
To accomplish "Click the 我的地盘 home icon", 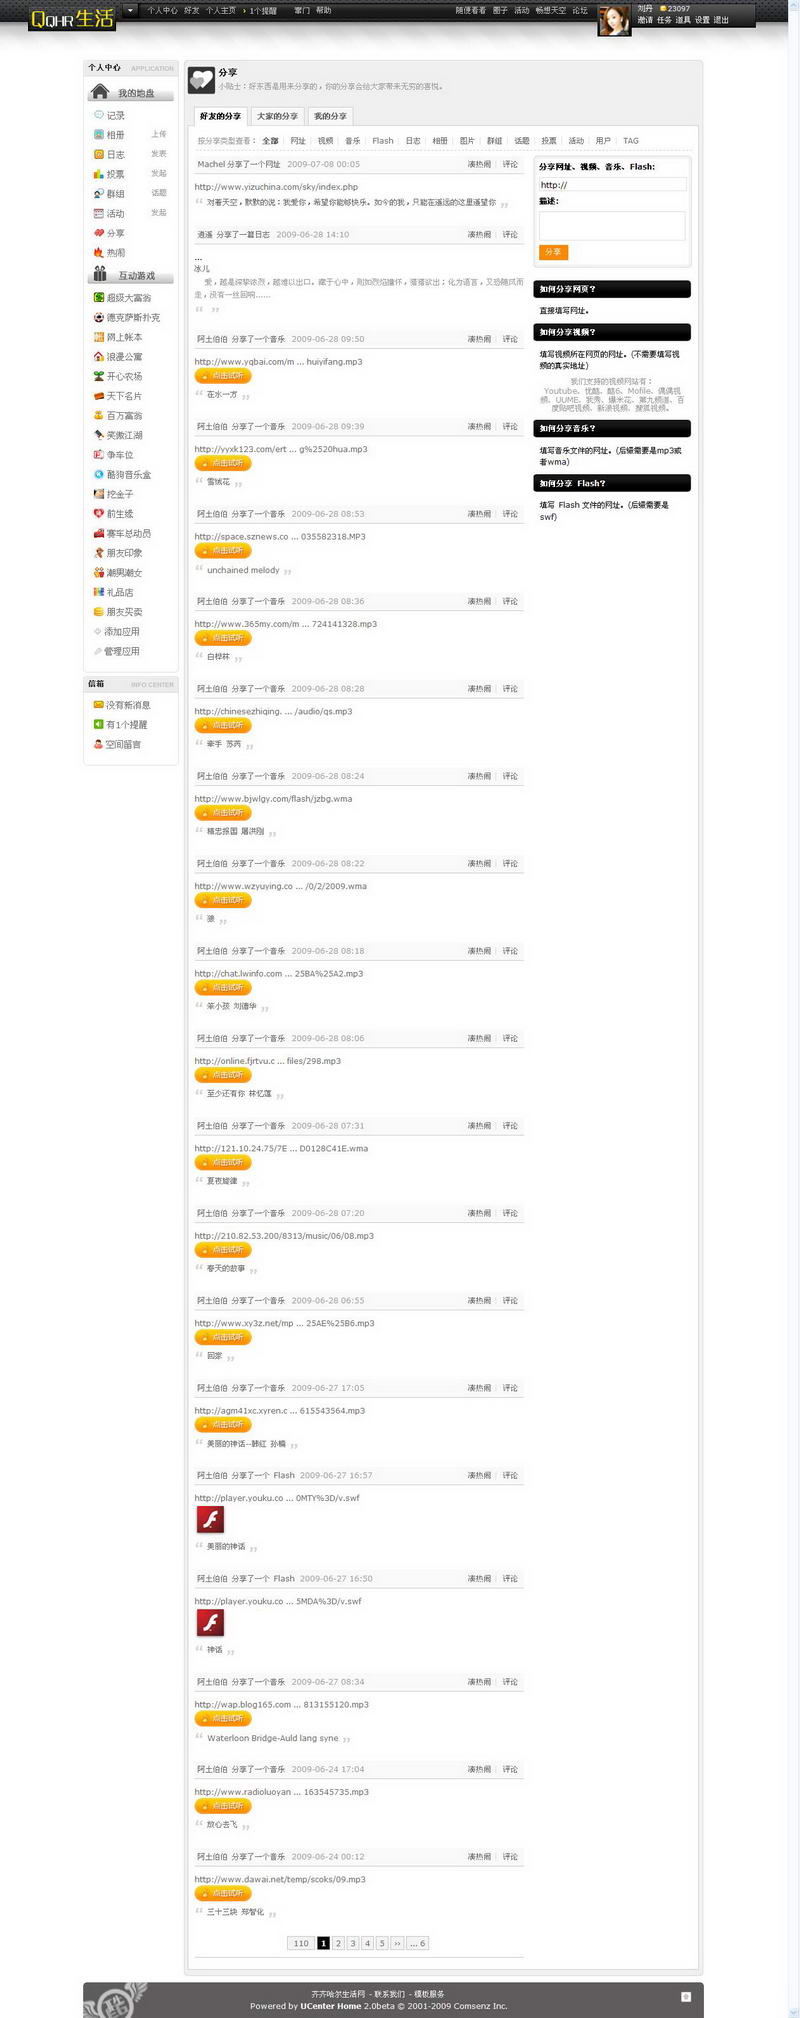I will [x=99, y=92].
